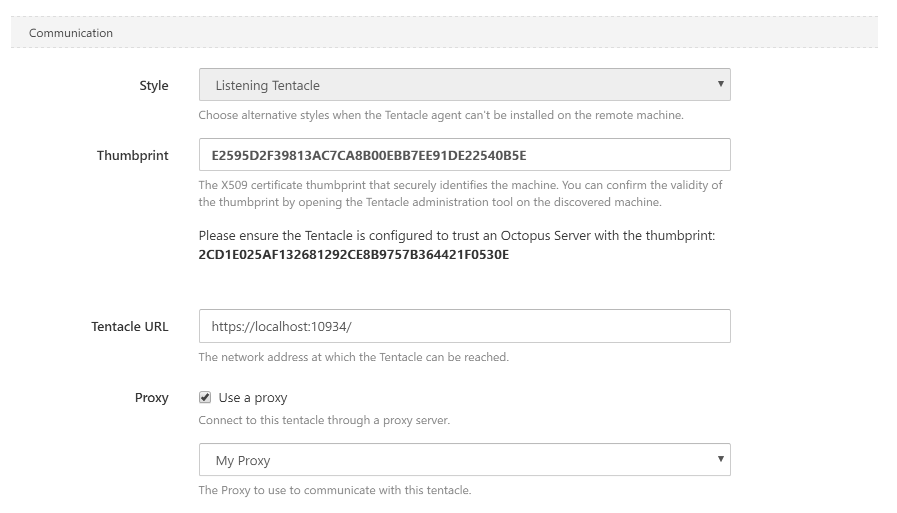
Task: Click the 'network address' help text
Action: click(x=353, y=357)
